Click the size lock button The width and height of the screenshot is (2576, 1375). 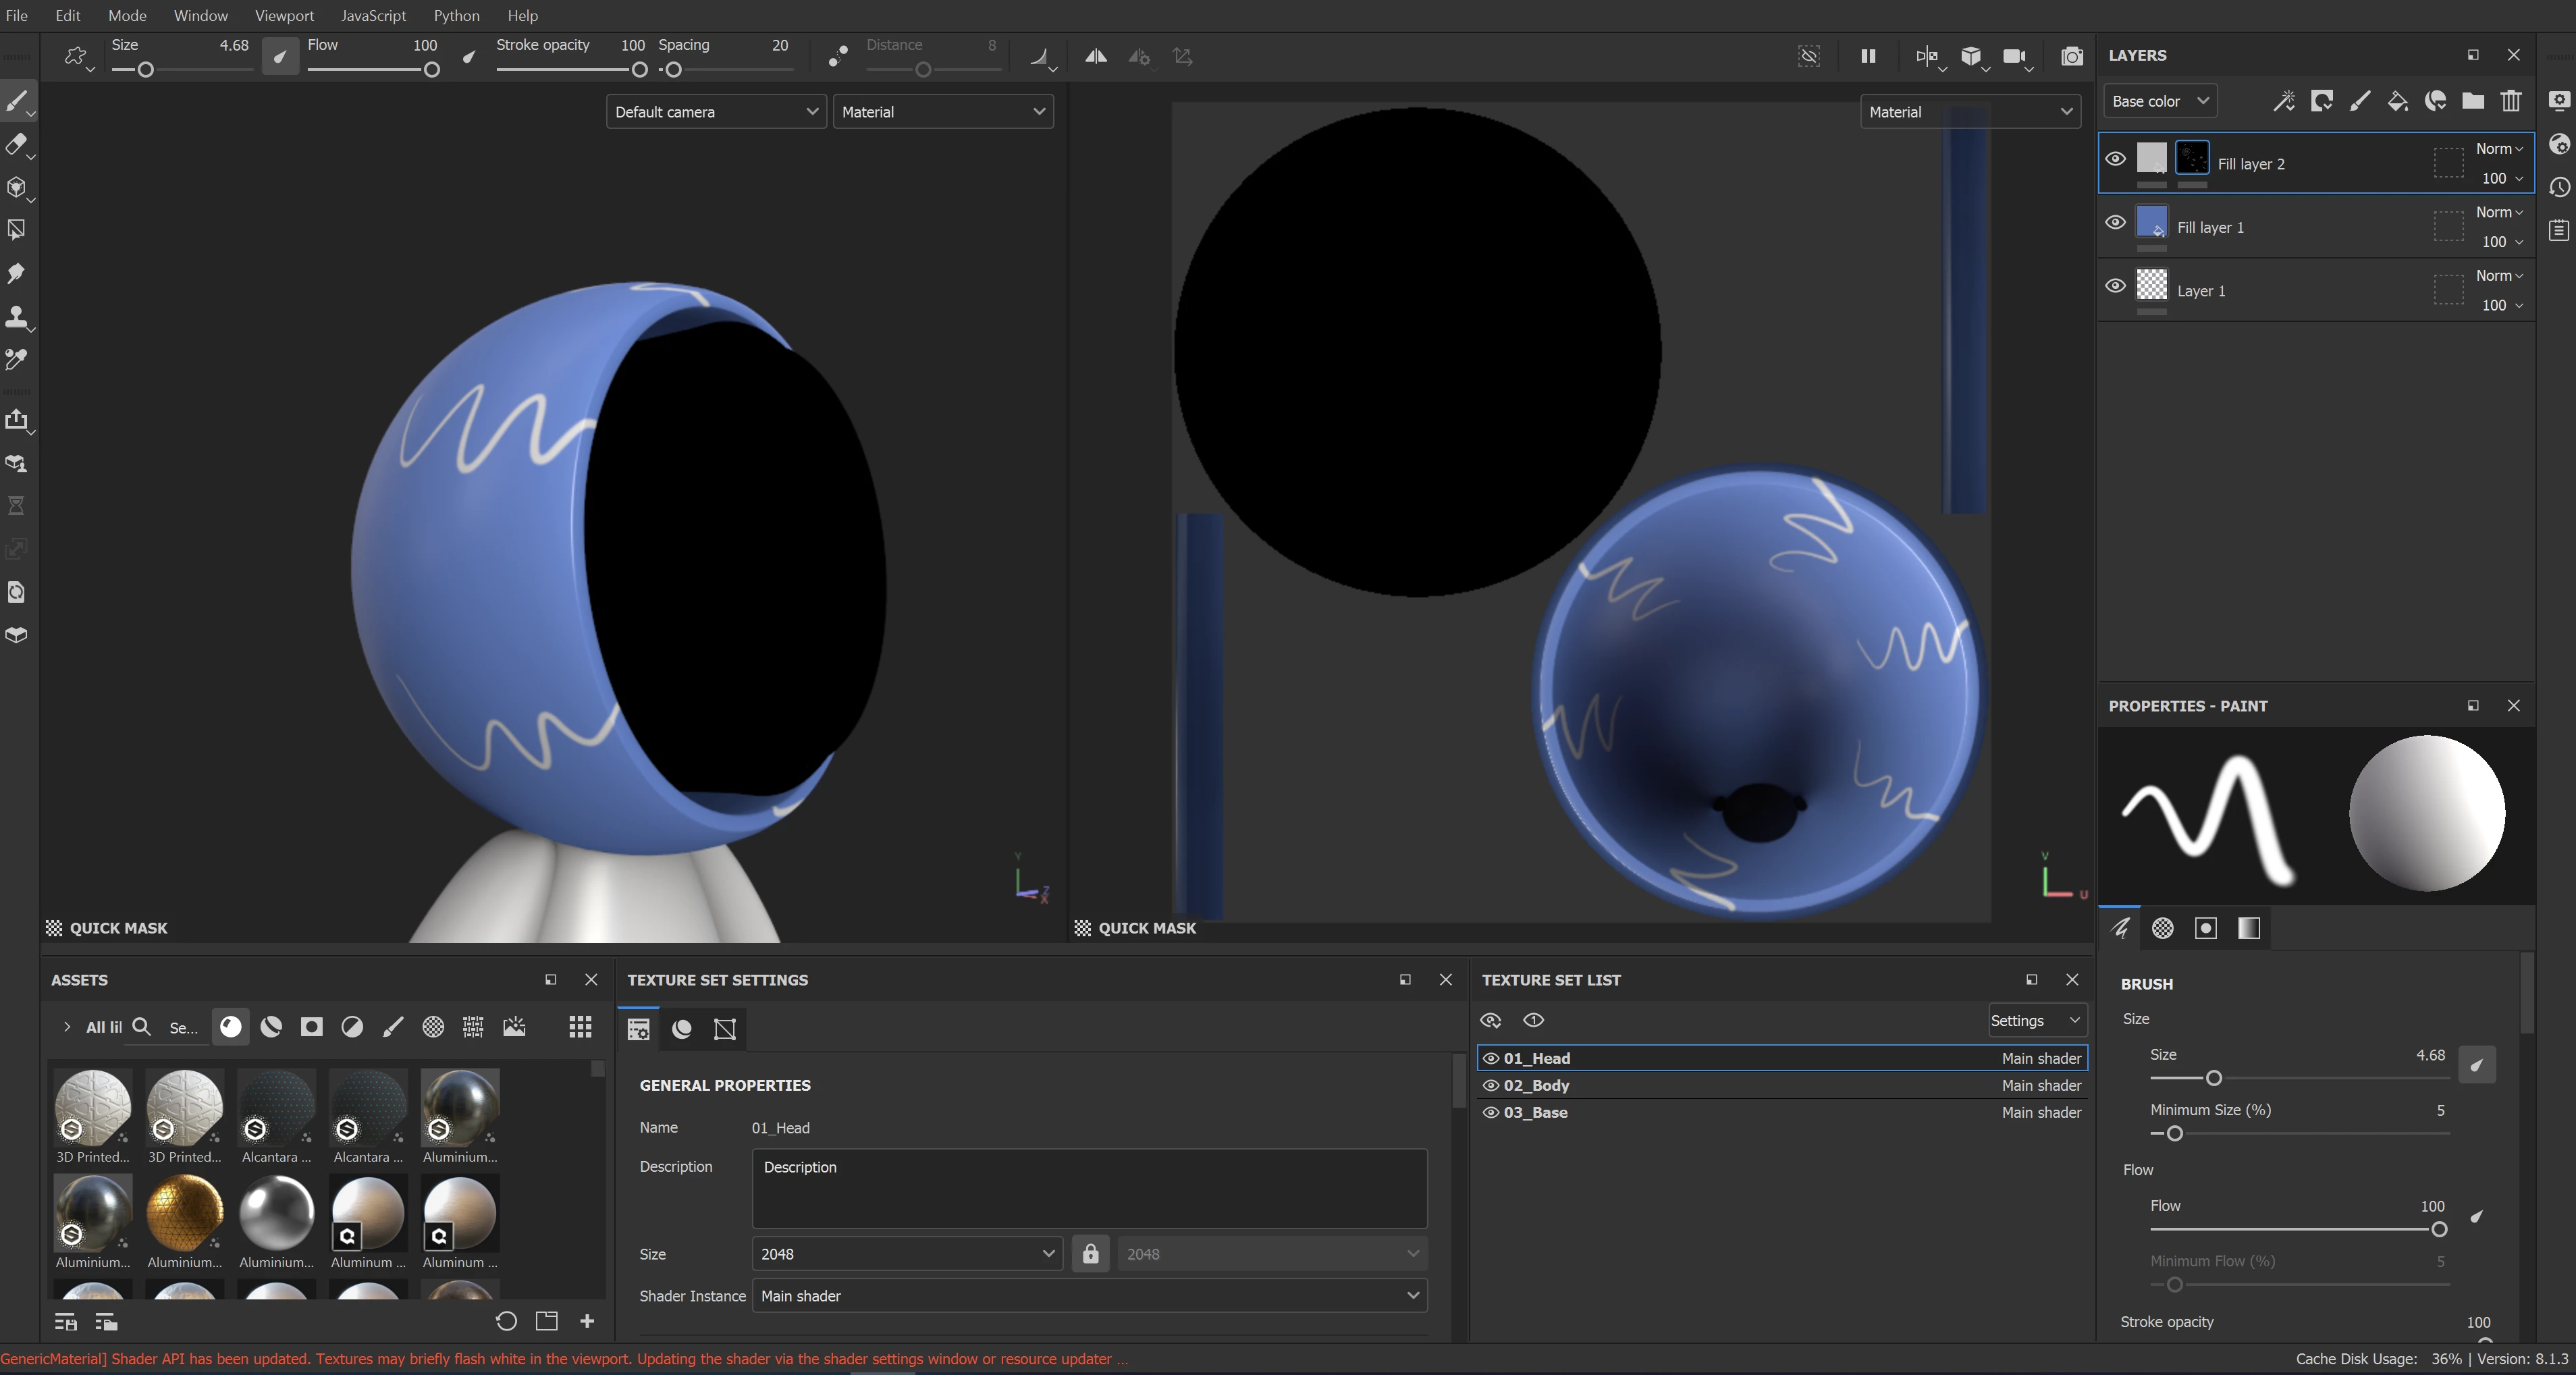pos(1090,1254)
